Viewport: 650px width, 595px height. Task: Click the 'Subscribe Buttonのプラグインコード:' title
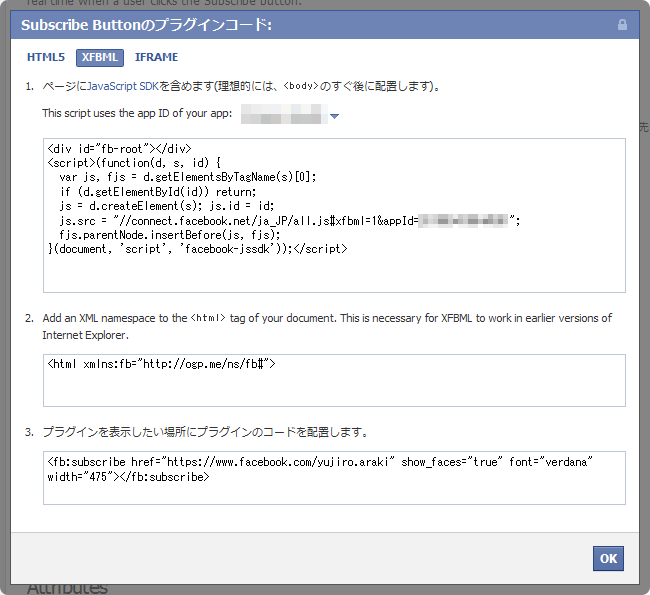[x=146, y=25]
